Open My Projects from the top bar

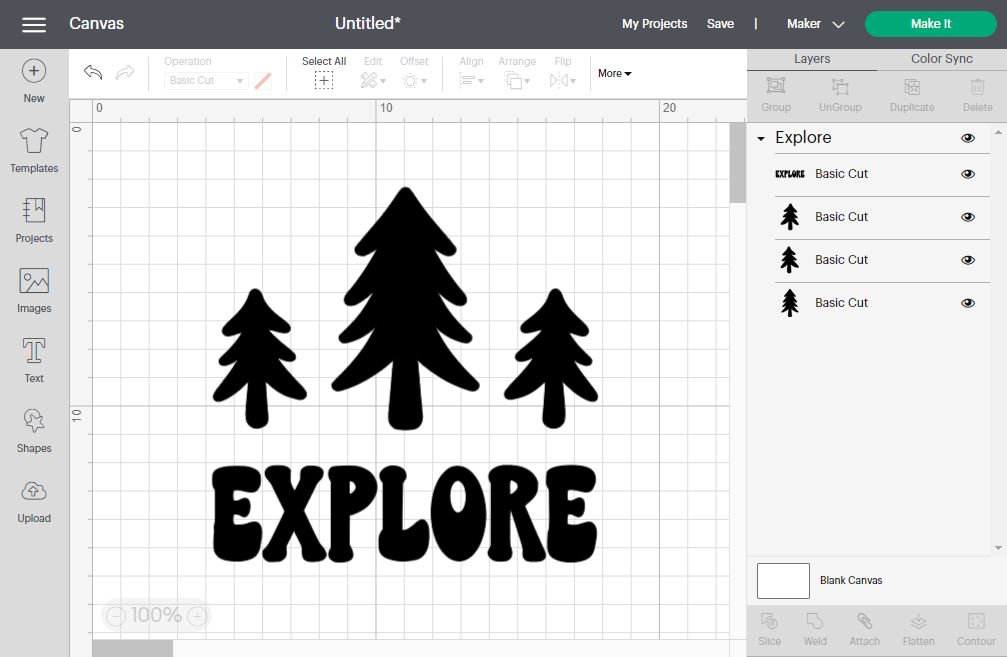click(x=654, y=23)
